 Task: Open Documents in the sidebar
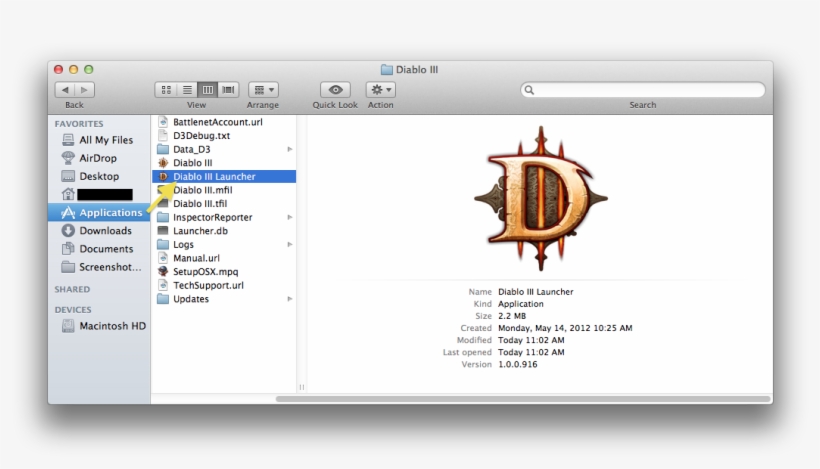(99, 249)
